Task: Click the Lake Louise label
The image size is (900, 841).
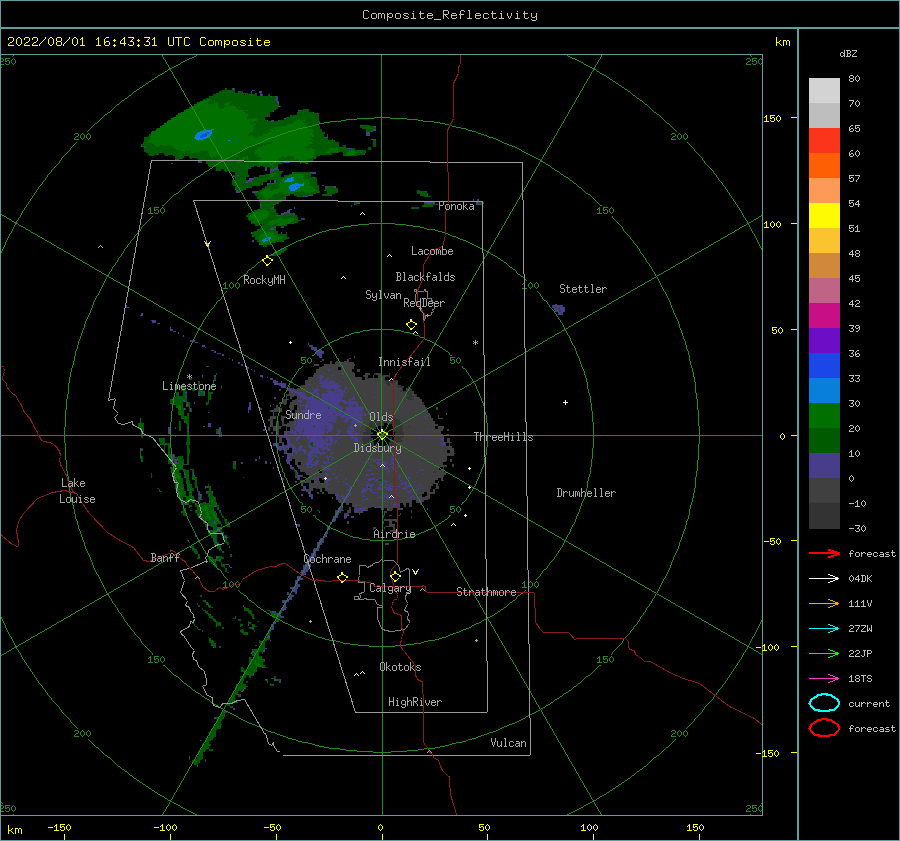Action: tap(77, 491)
